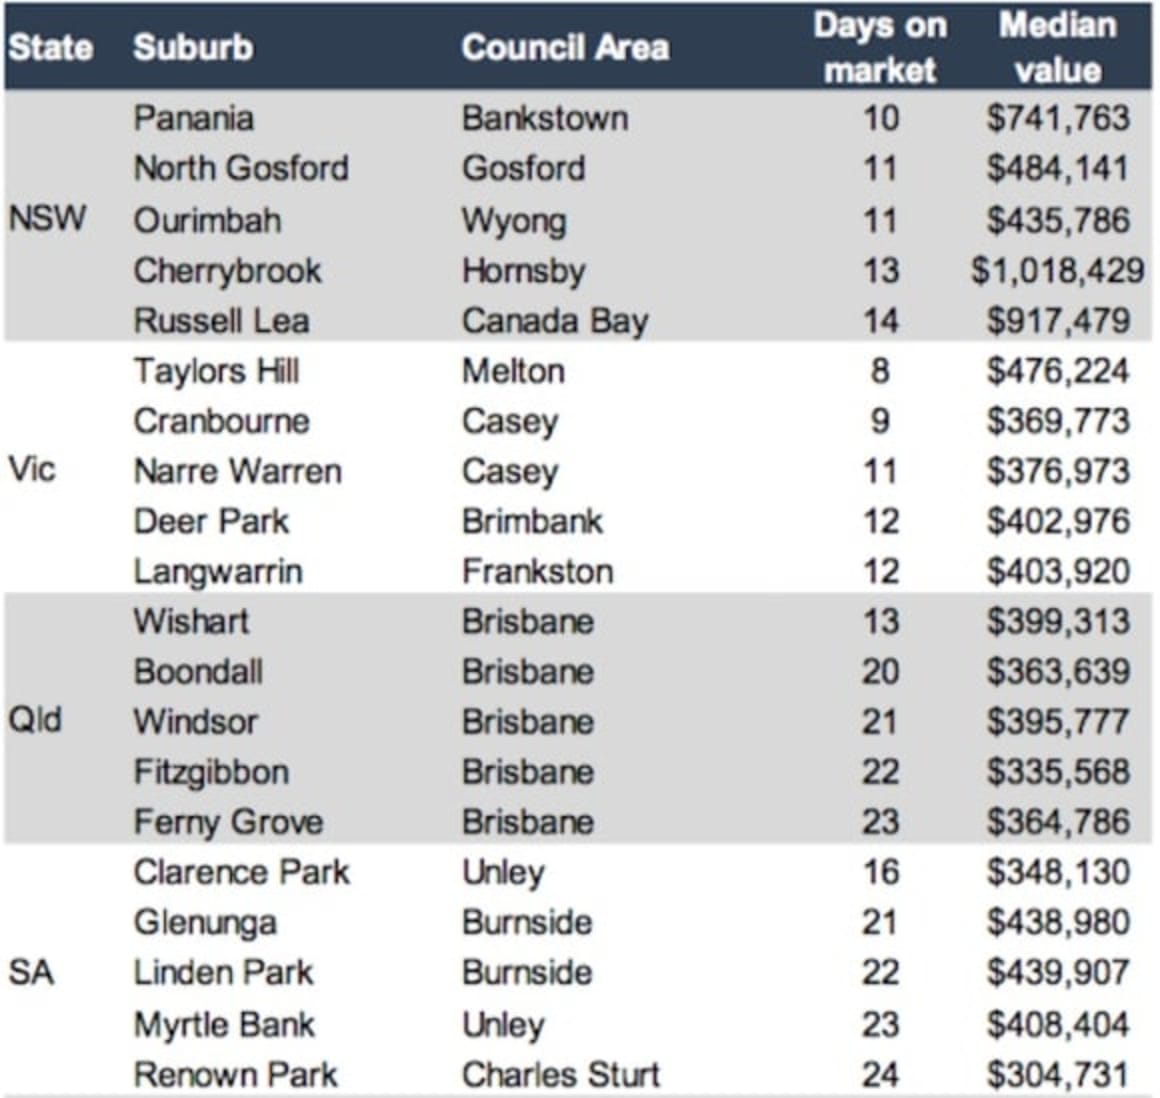Image resolution: width=1160 pixels, height=1098 pixels.
Task: Click the Cherrybrook suburb entry
Action: [x=230, y=270]
